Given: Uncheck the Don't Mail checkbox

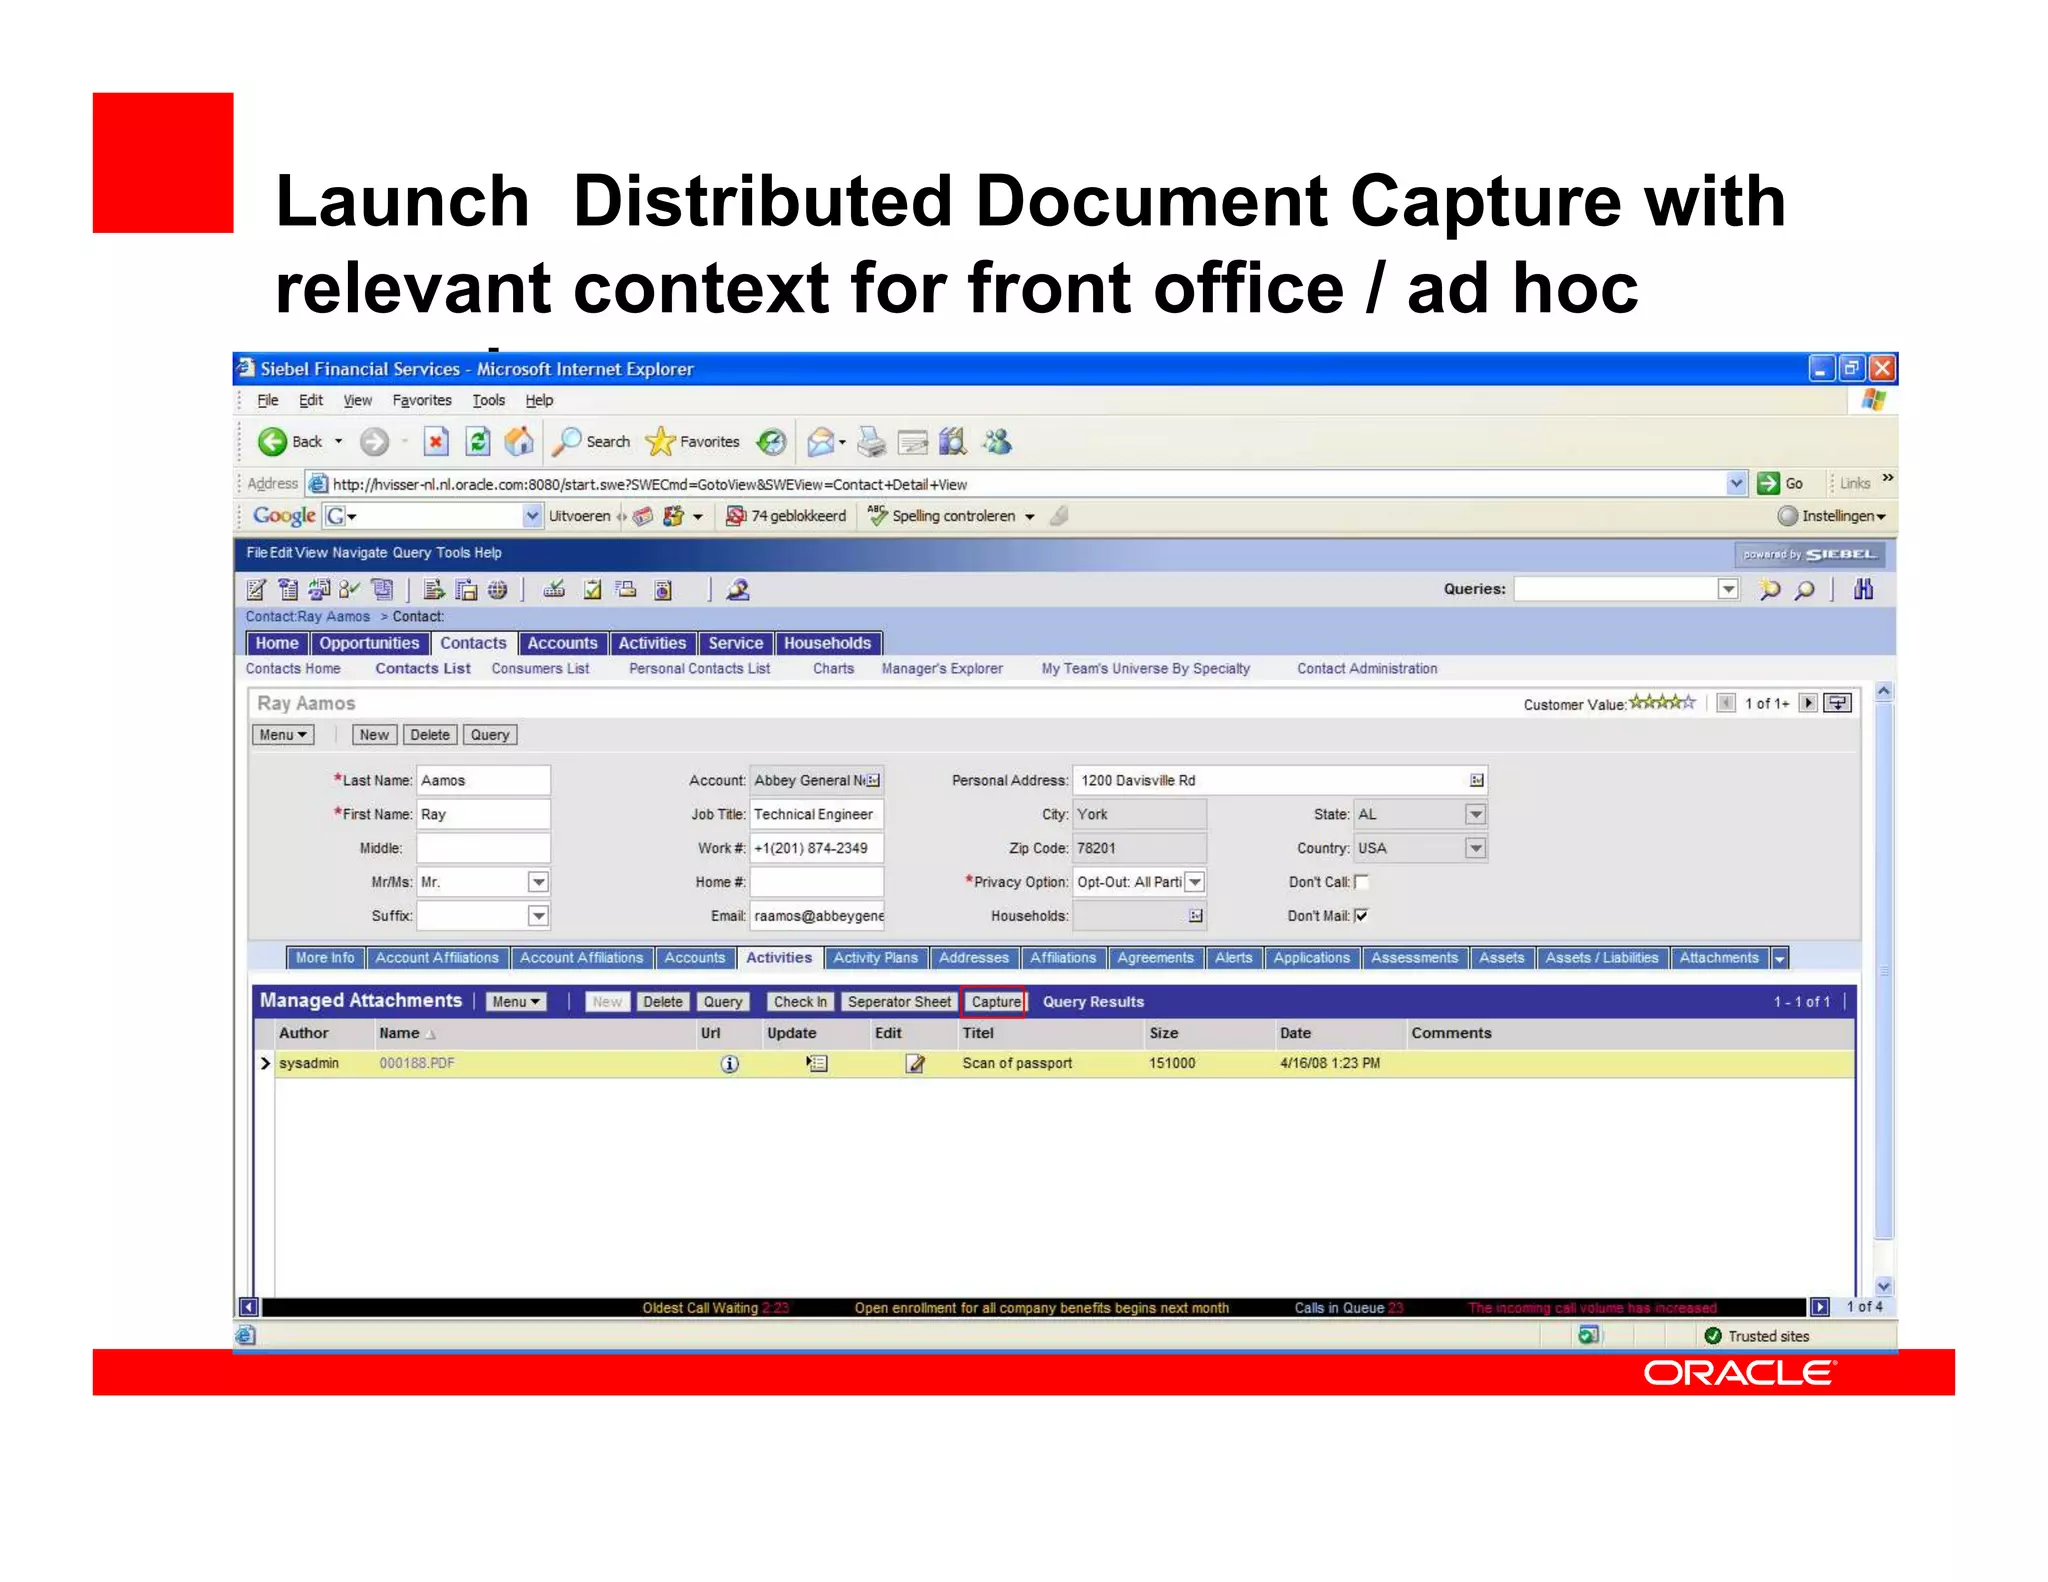Looking at the screenshot, I should (1361, 915).
